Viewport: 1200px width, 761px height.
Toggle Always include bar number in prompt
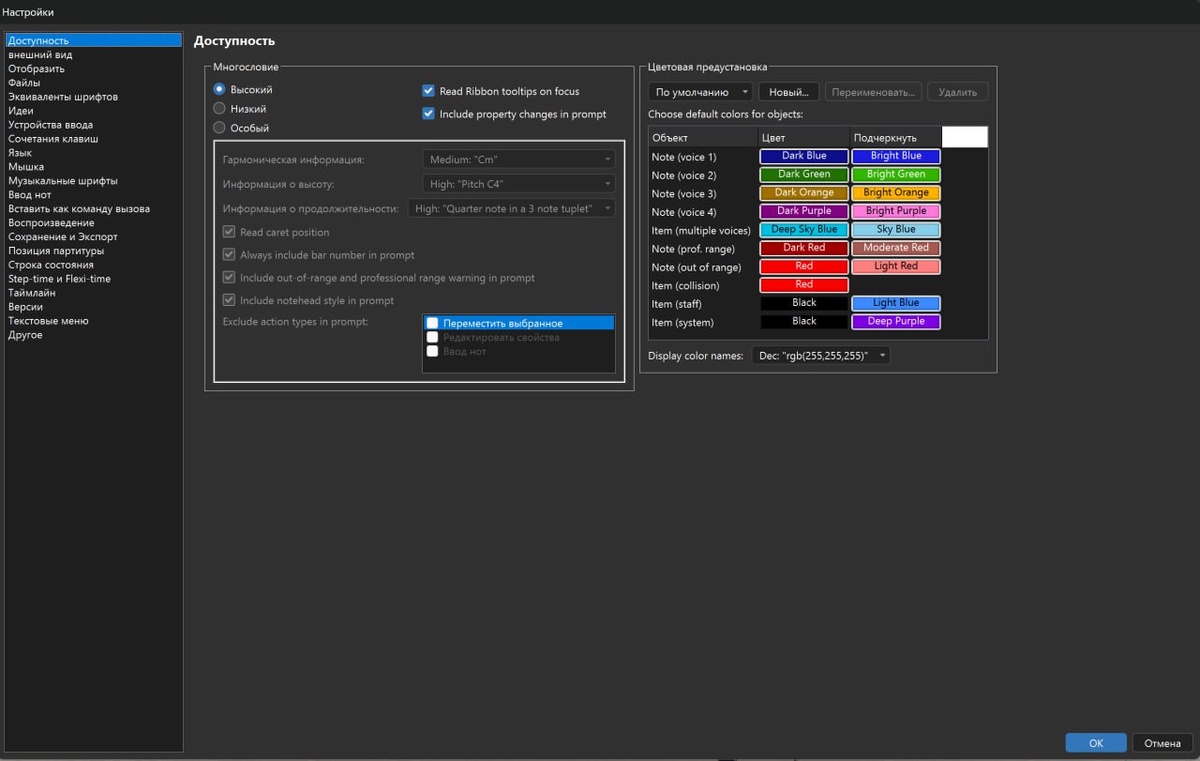tap(229, 255)
